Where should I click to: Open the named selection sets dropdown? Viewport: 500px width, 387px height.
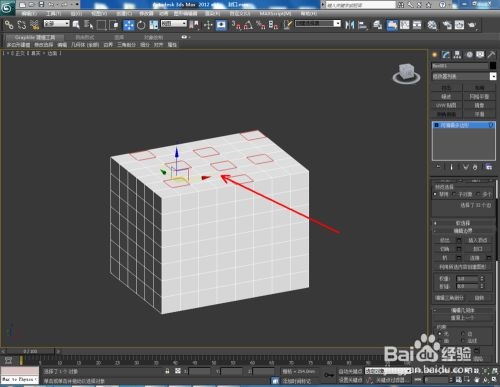[x=318, y=24]
